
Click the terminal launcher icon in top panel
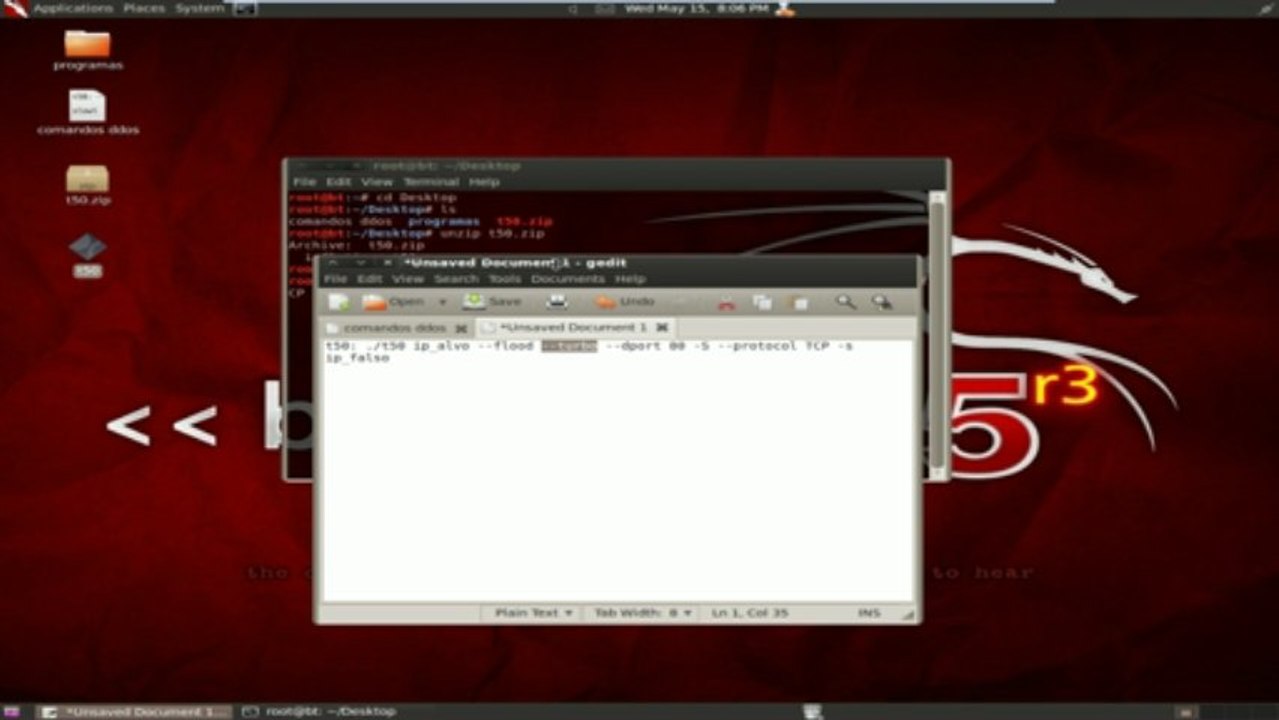(245, 8)
